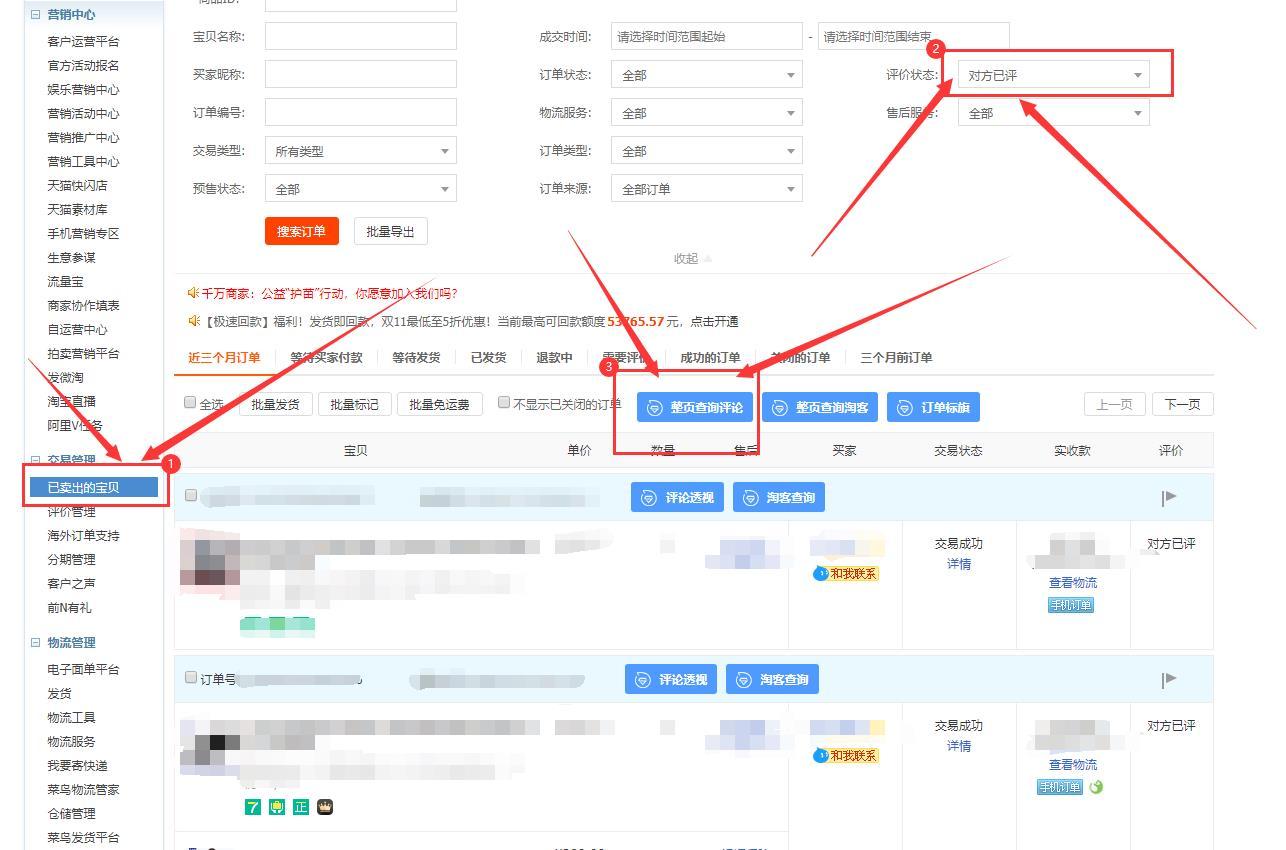Open 订单来源 dropdown showing 全部订单

point(707,189)
